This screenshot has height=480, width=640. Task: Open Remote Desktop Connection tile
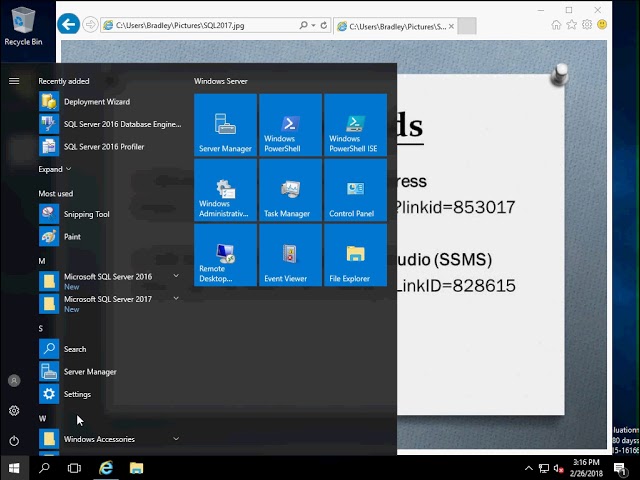tap(225, 255)
